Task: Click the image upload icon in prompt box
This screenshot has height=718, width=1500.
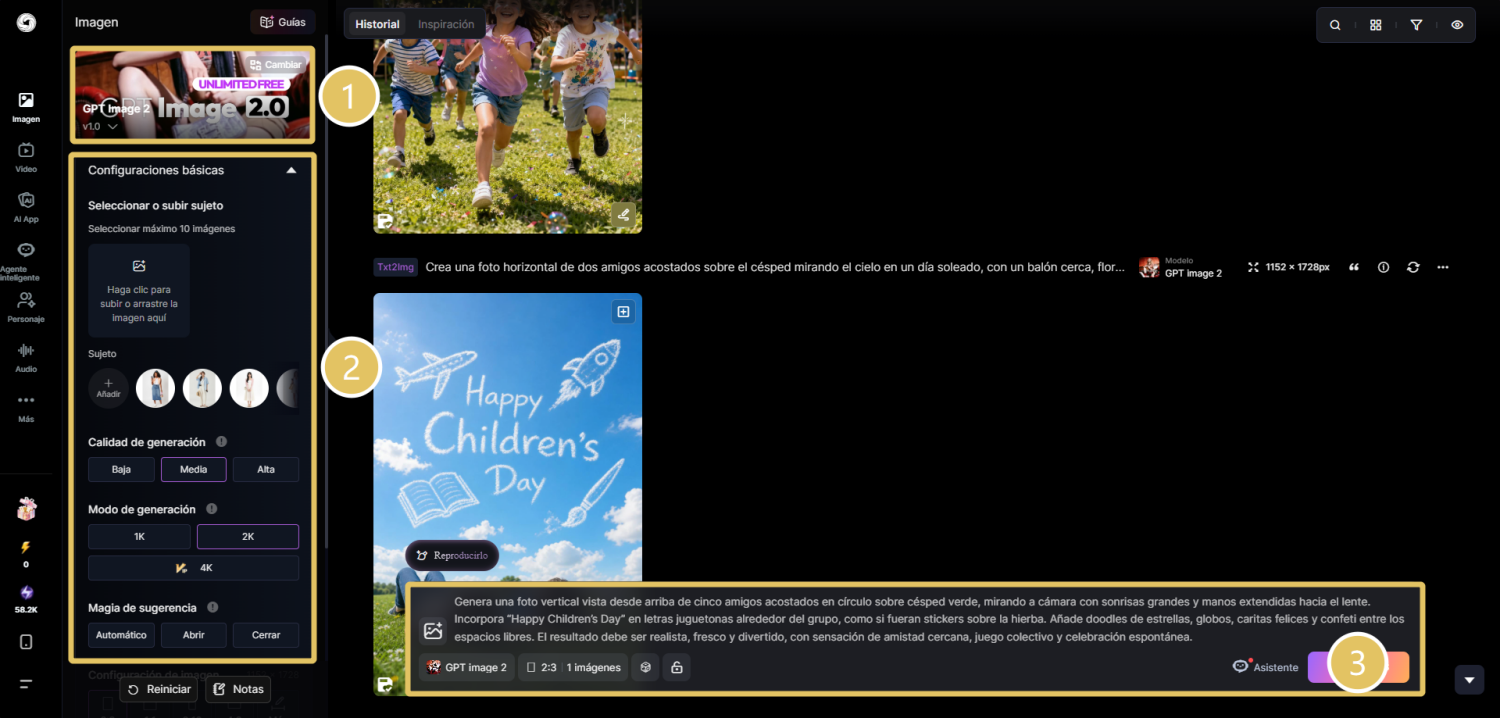Action: click(433, 631)
